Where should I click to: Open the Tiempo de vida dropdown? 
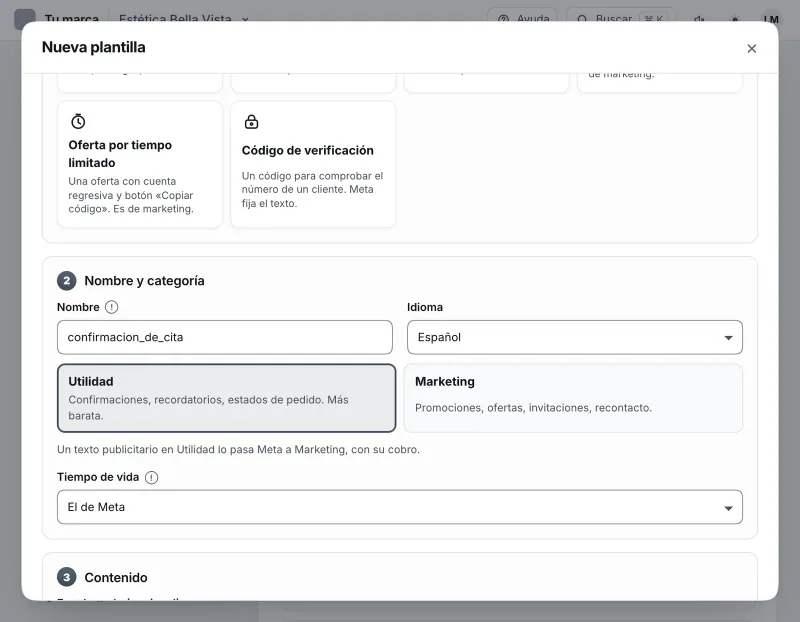pyautogui.click(x=399, y=507)
